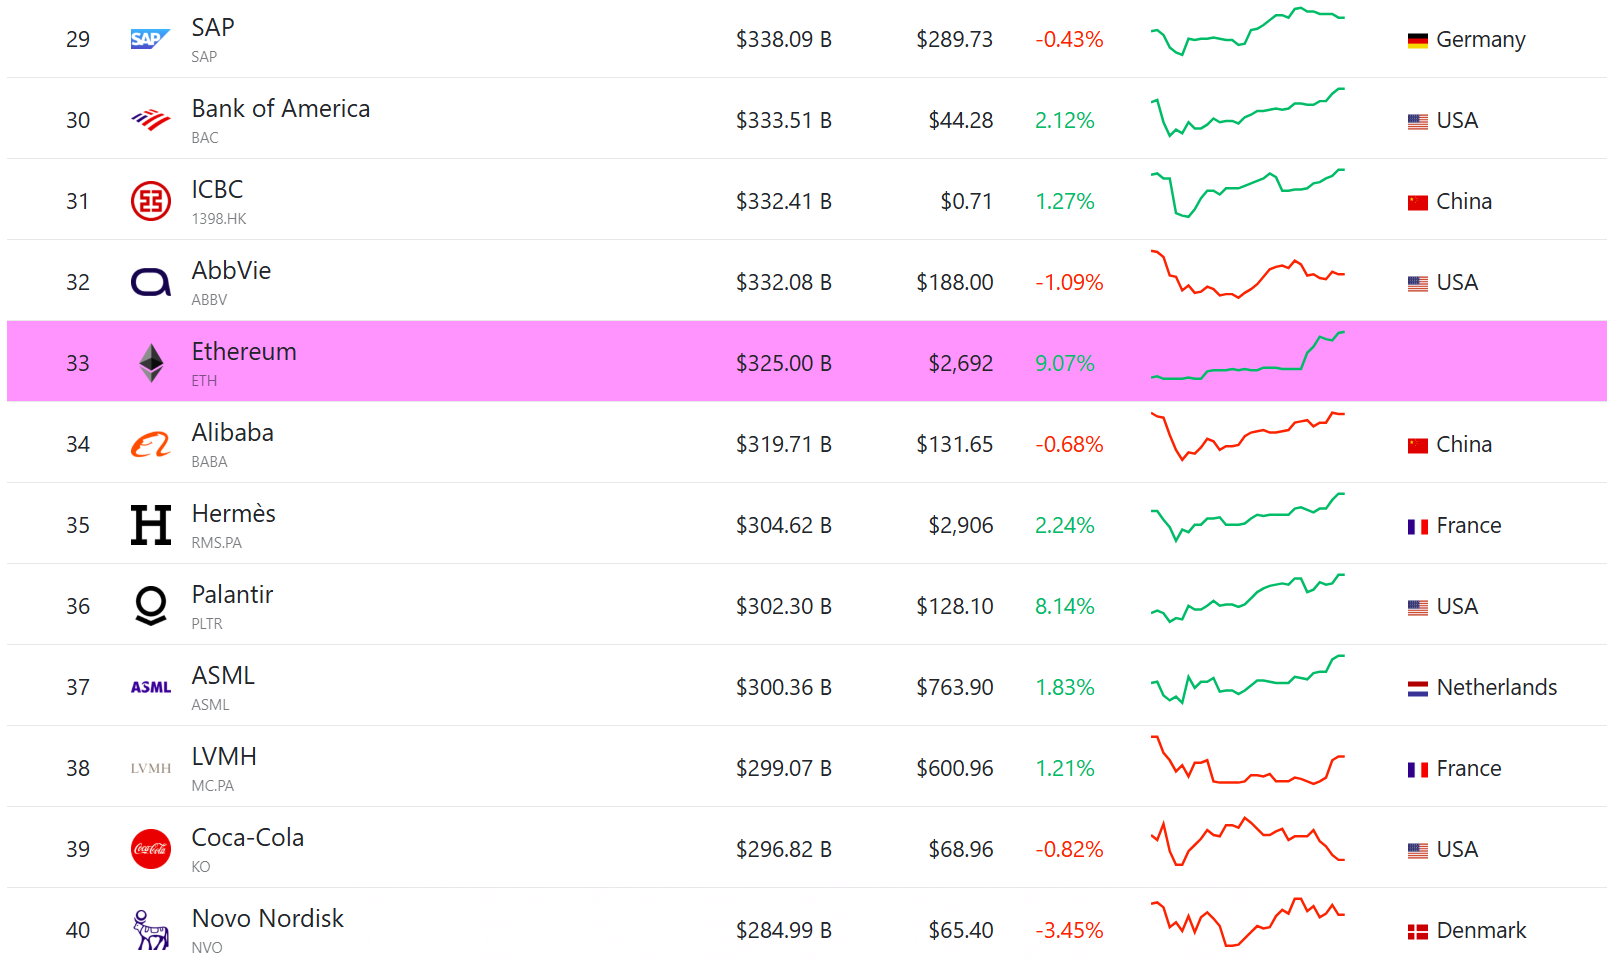This screenshot has height=962, width=1612.
Task: Click the Denmark flag for Novo Nordisk
Action: [x=1416, y=929]
